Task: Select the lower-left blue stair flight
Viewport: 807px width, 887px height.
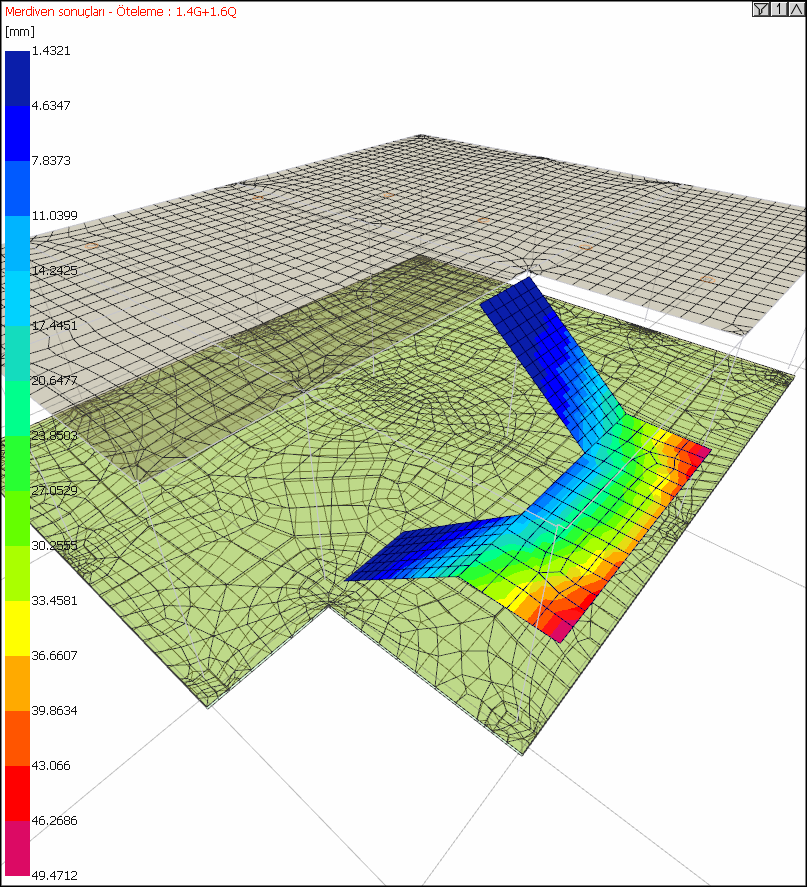Action: (430, 552)
